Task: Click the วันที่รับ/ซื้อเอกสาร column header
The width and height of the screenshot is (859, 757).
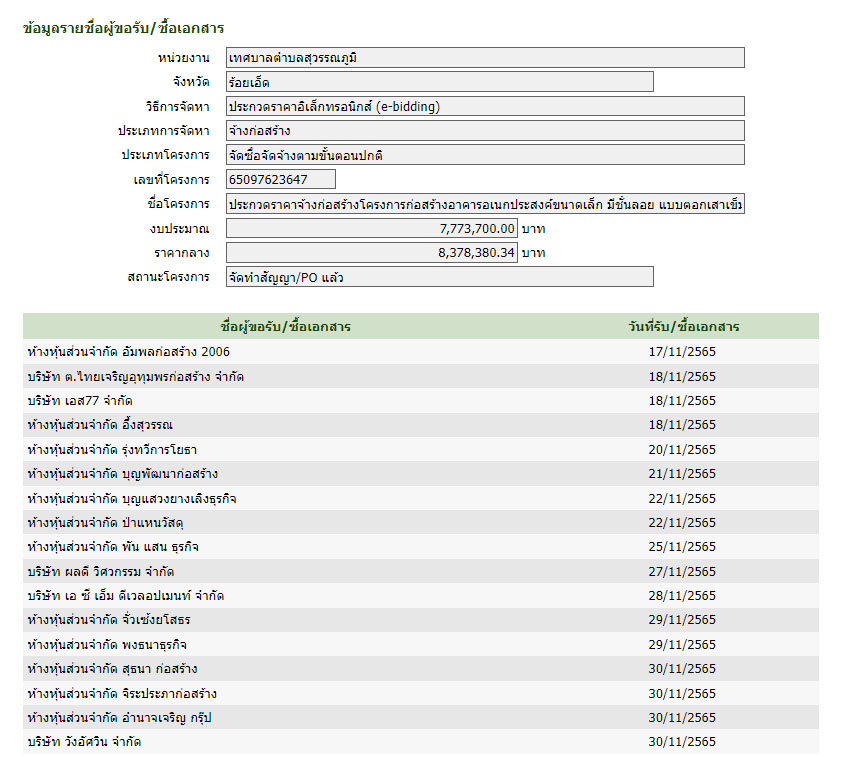Action: pyautogui.click(x=683, y=327)
